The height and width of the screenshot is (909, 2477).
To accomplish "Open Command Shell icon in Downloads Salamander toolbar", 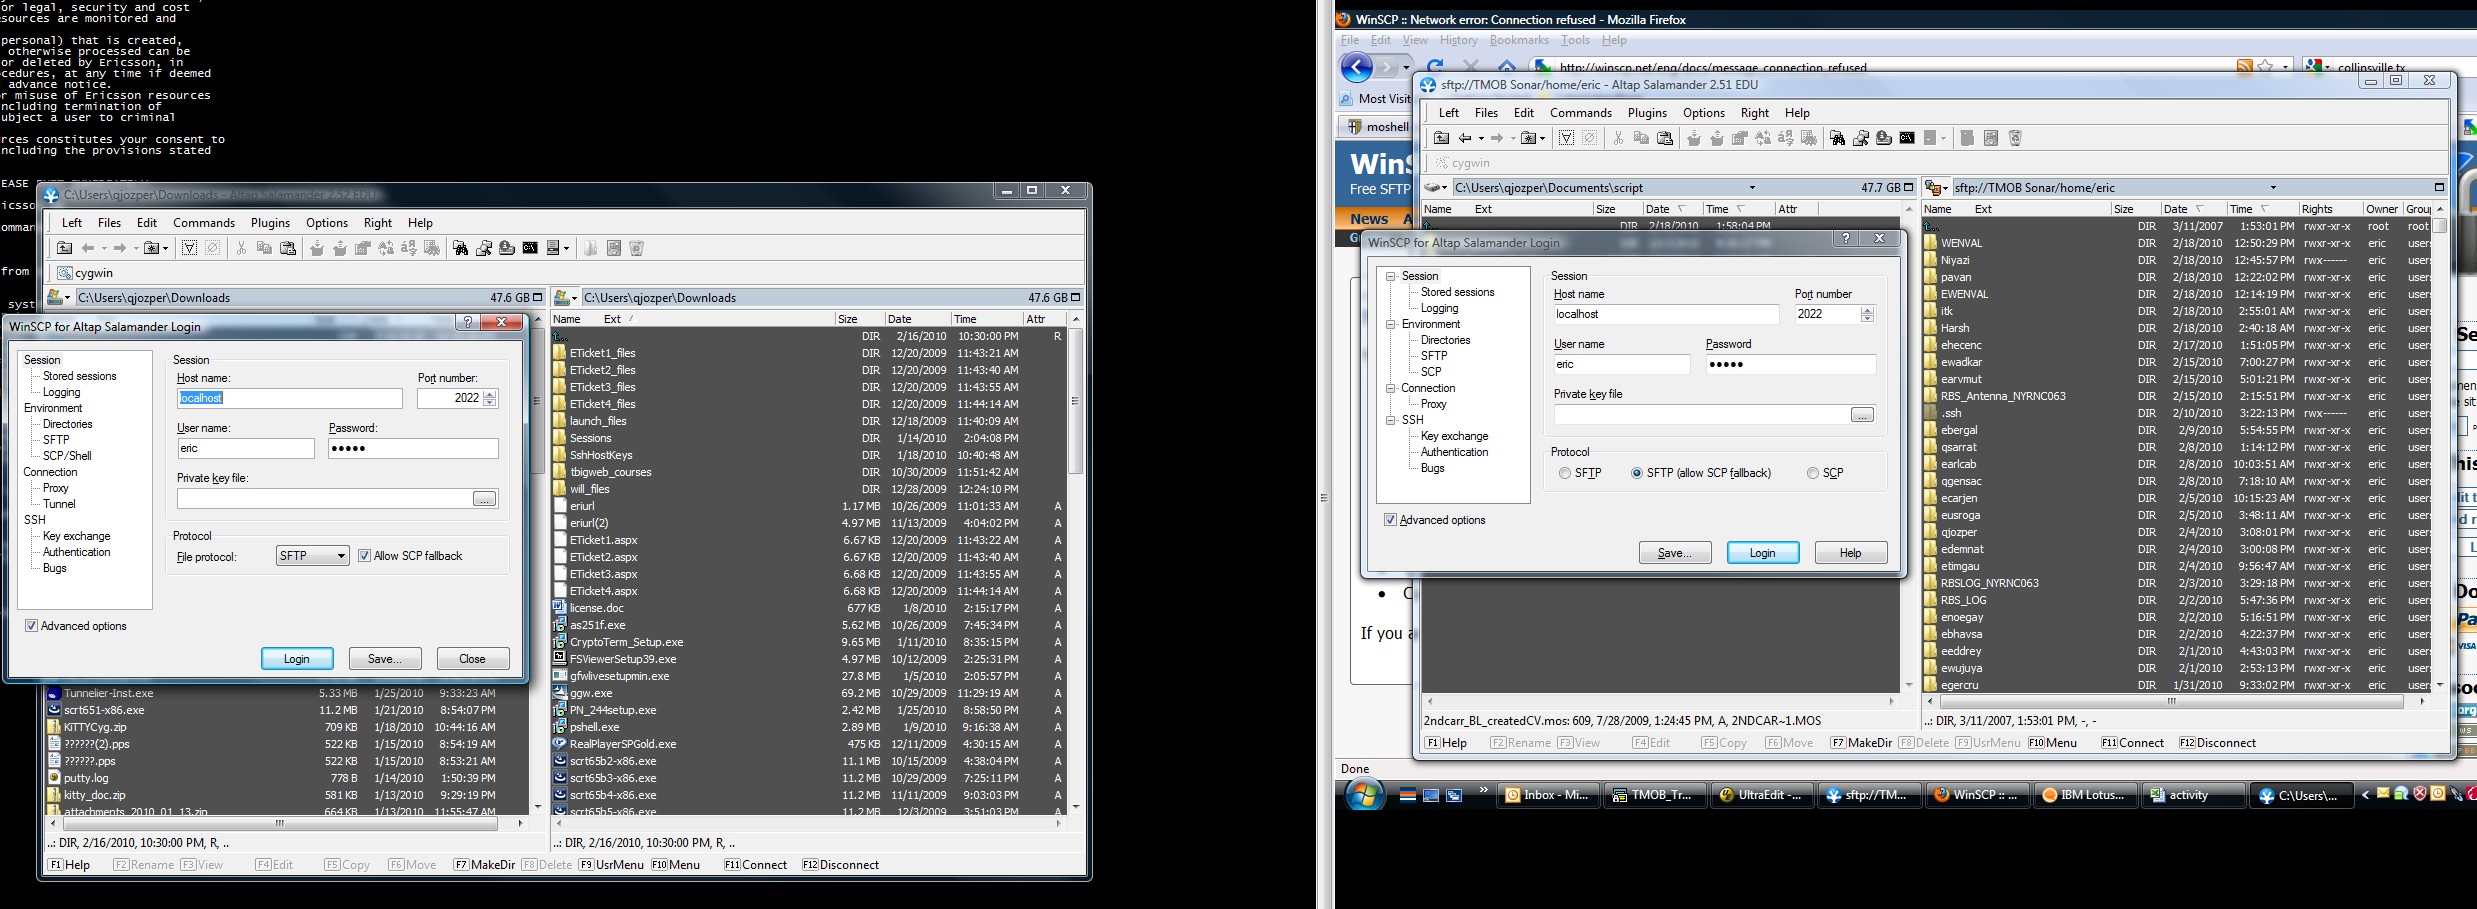I will (x=529, y=248).
